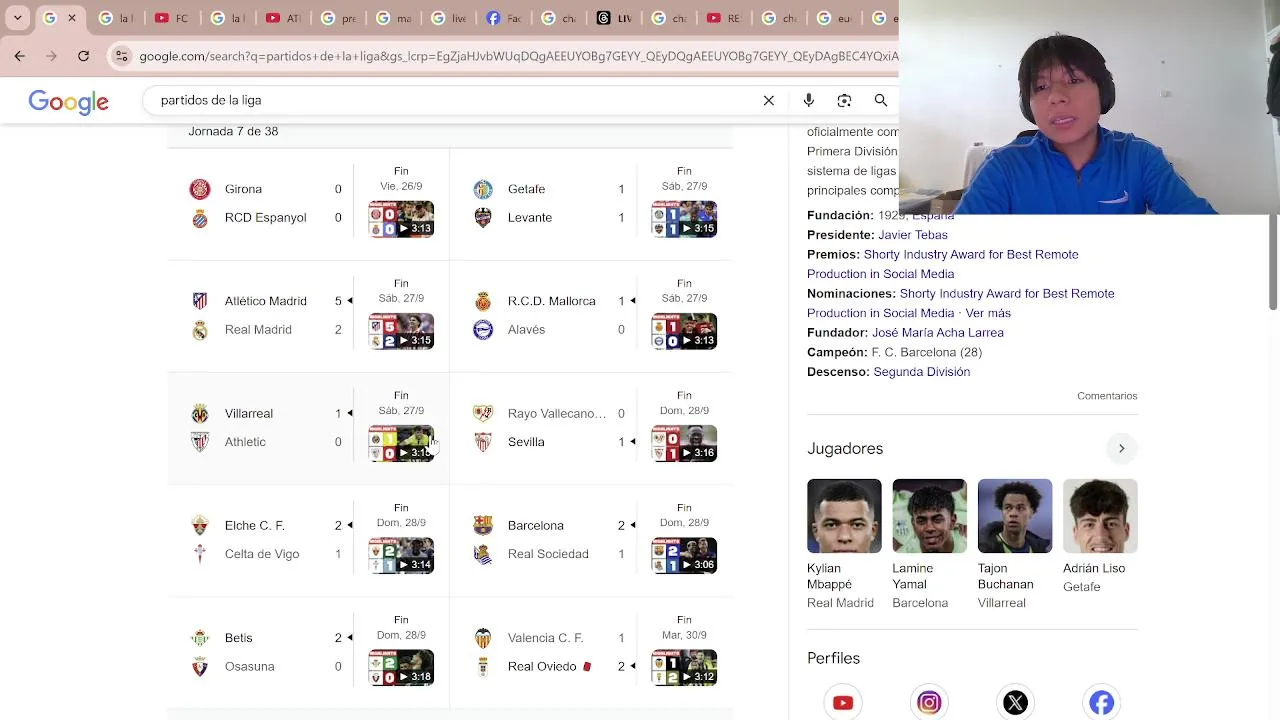Open Lamine Yamal player photo

click(929, 516)
